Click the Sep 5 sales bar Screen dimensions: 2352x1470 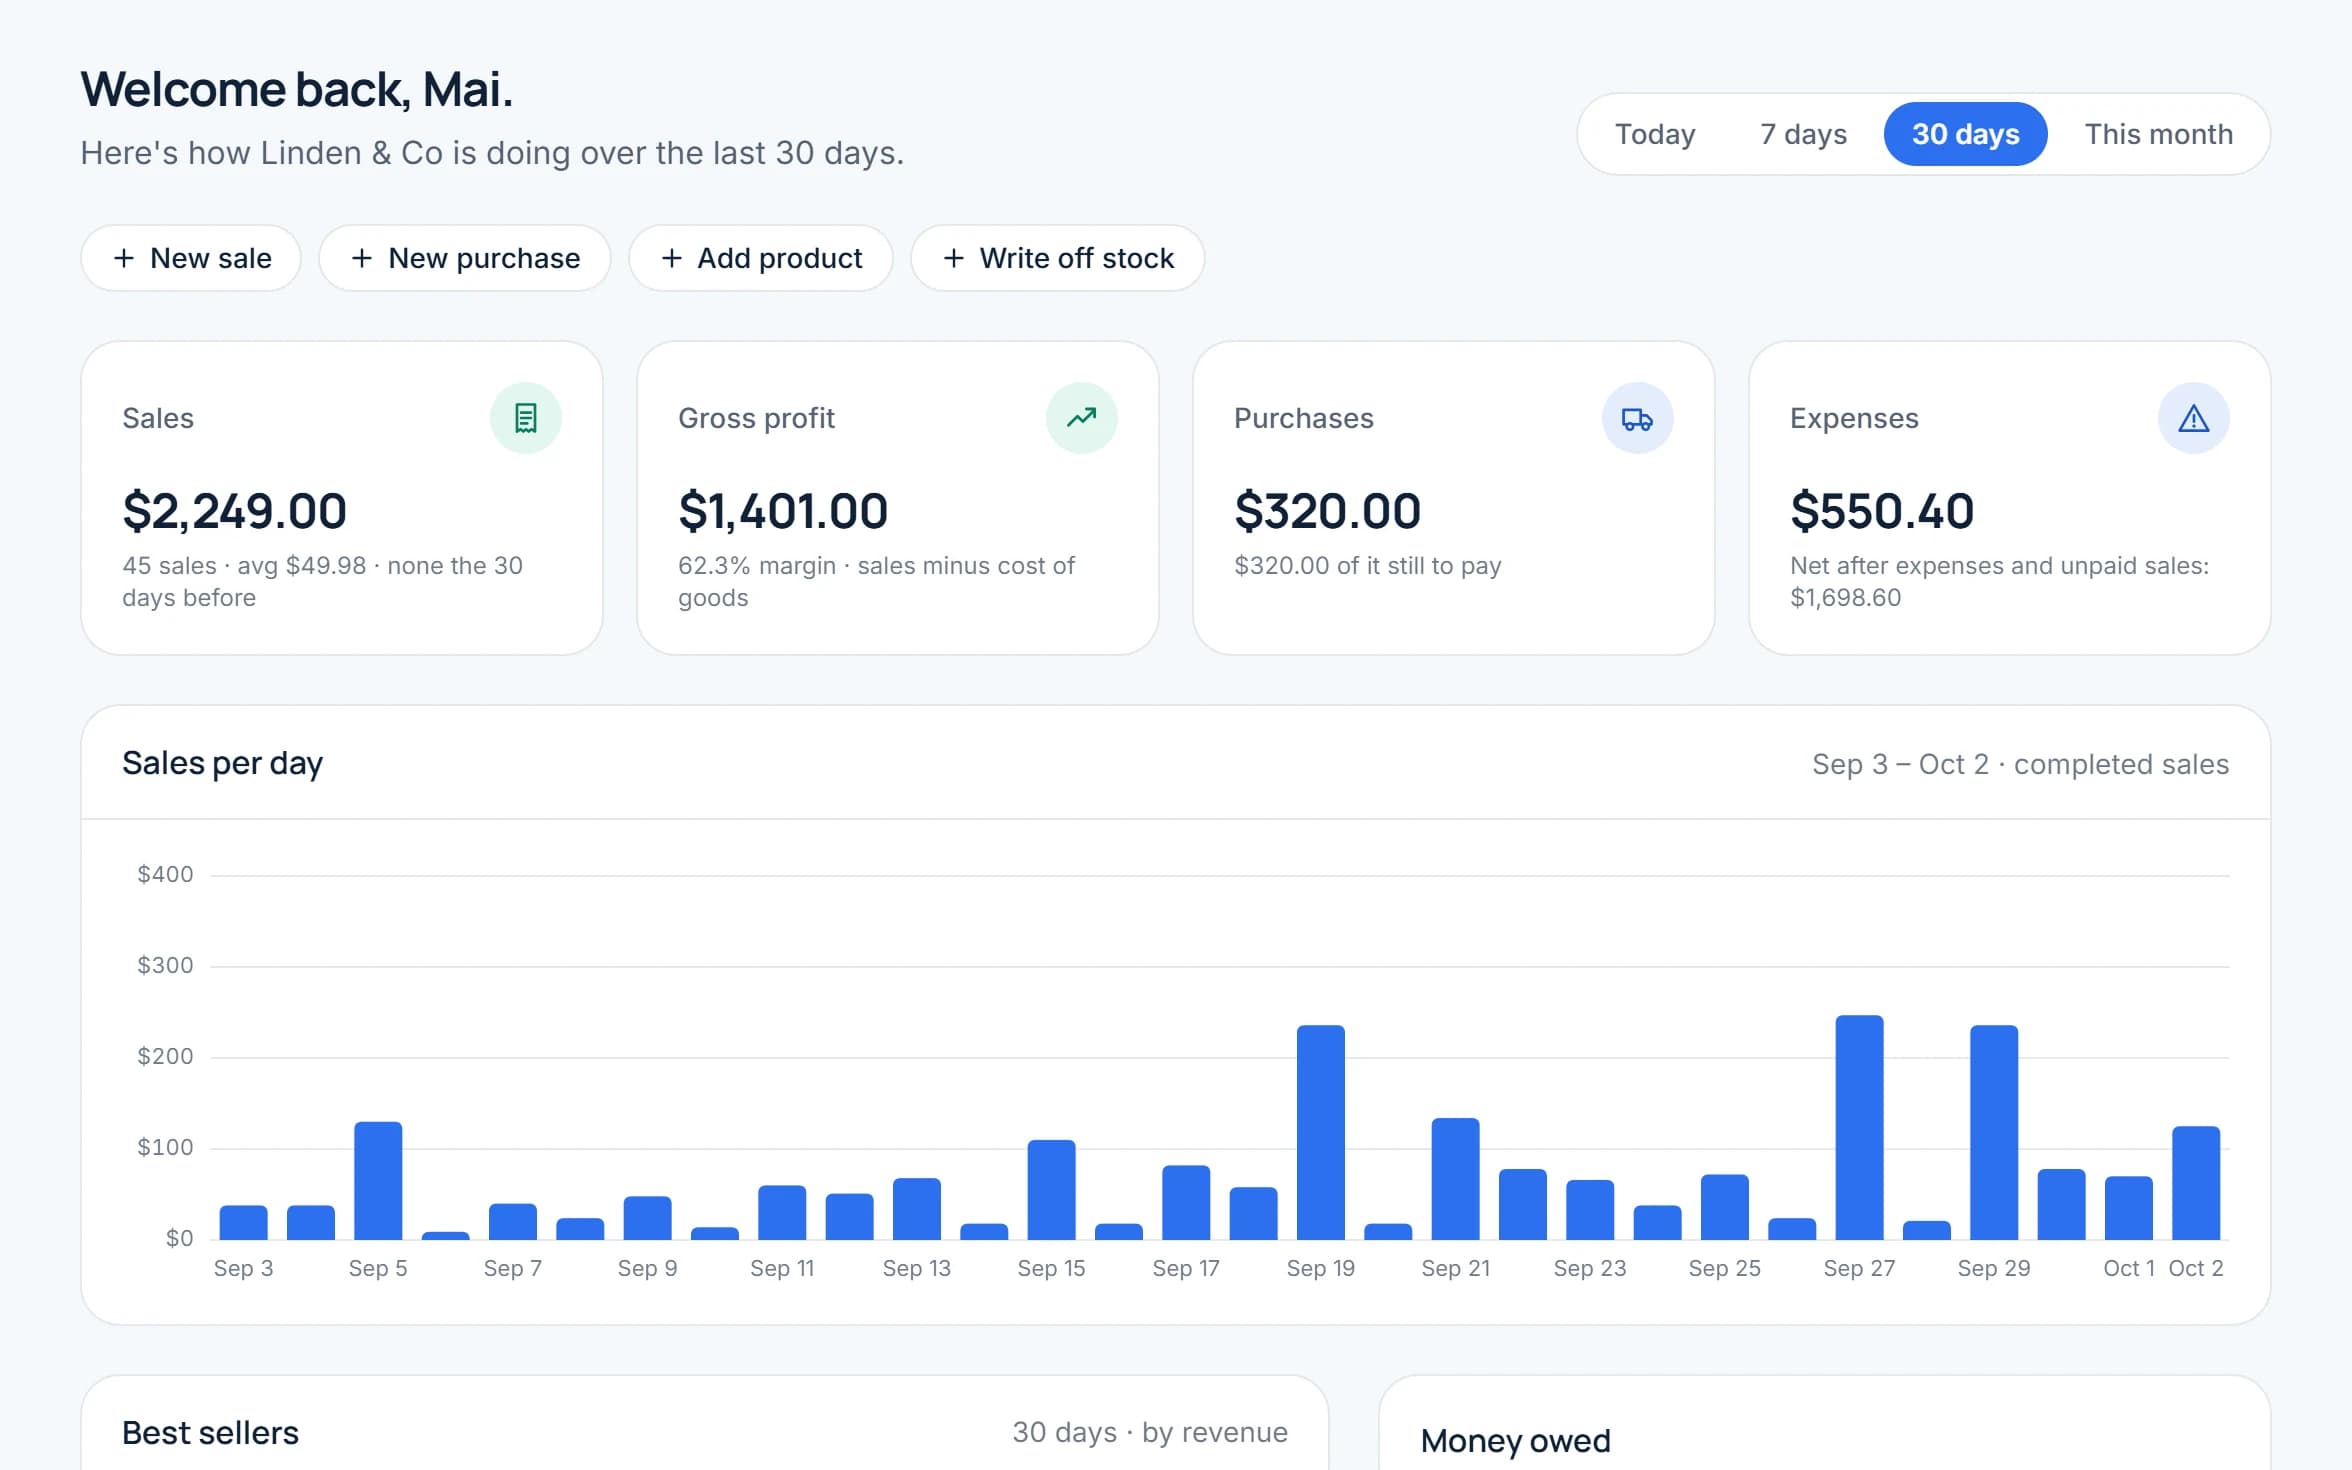pos(378,1181)
